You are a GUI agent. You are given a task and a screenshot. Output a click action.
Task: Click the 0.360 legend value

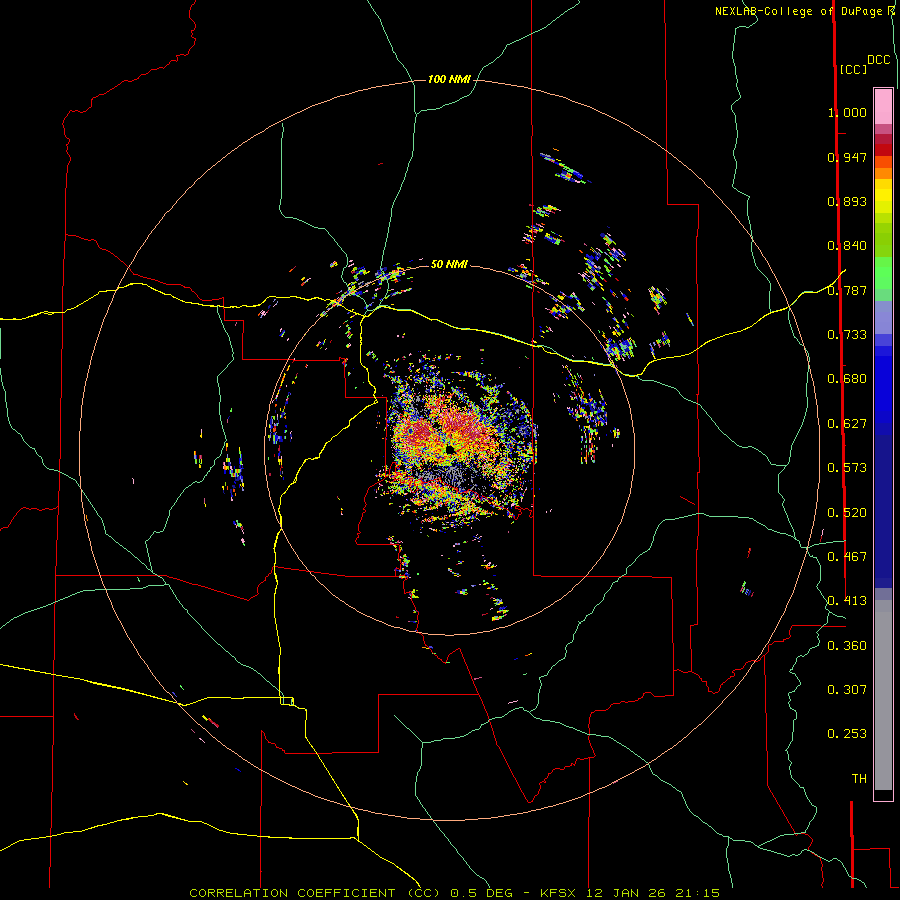coord(847,646)
